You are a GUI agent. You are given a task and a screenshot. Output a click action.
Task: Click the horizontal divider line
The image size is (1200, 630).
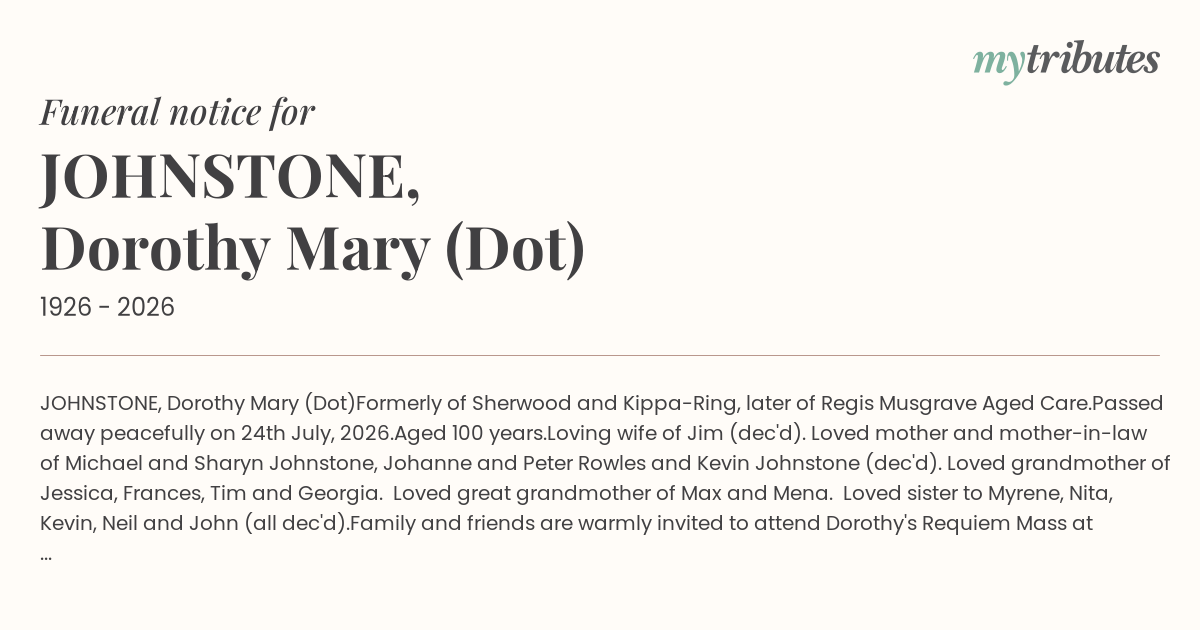coord(600,355)
